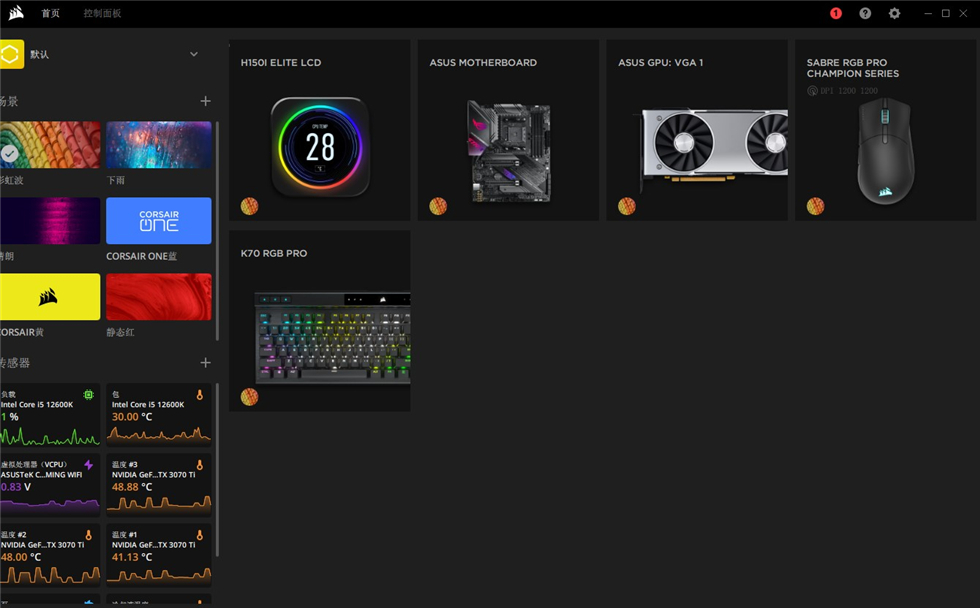The height and width of the screenshot is (608, 980).
Task: Add a new sensor with plus icon
Action: pyautogui.click(x=205, y=362)
